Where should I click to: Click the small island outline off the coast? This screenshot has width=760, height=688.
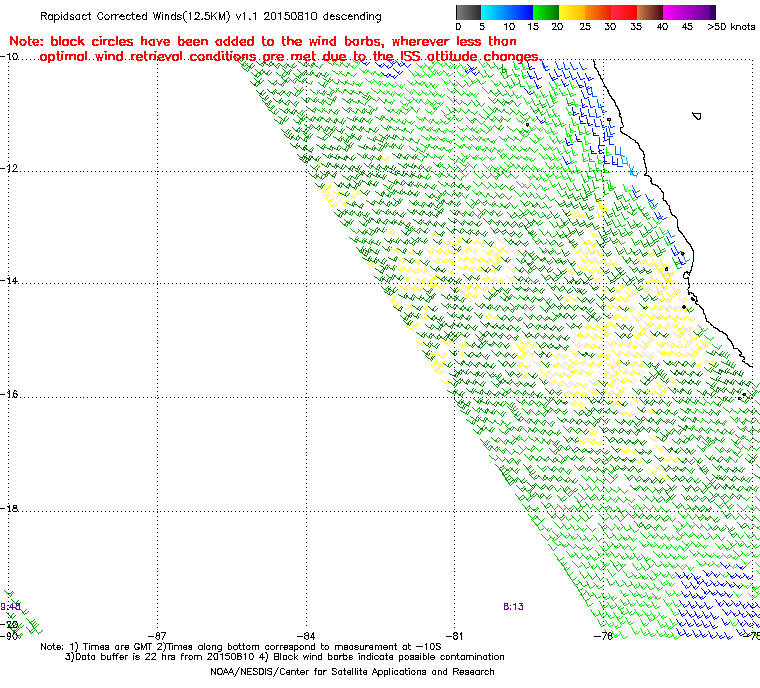coord(697,116)
